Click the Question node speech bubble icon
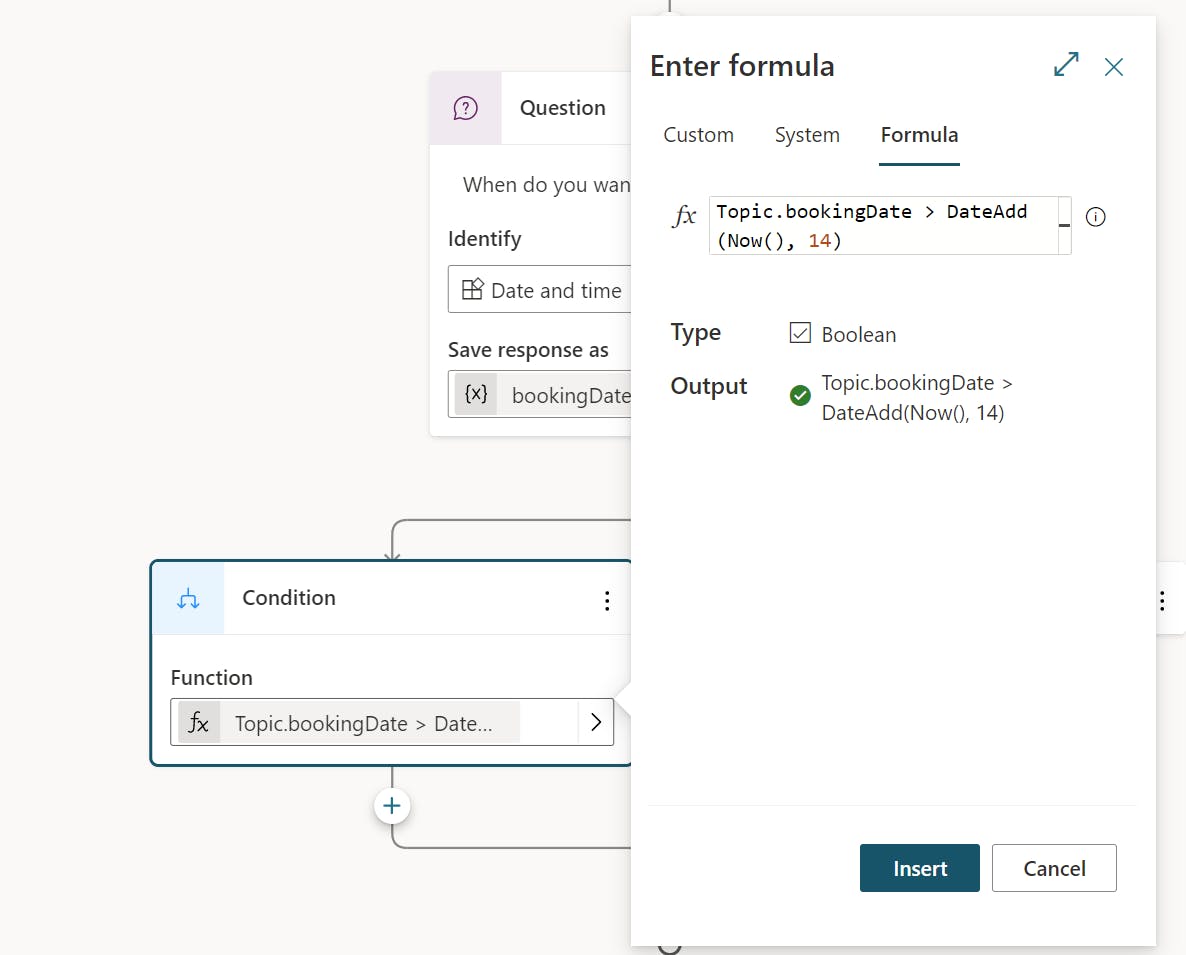The image size is (1186, 955). (465, 107)
